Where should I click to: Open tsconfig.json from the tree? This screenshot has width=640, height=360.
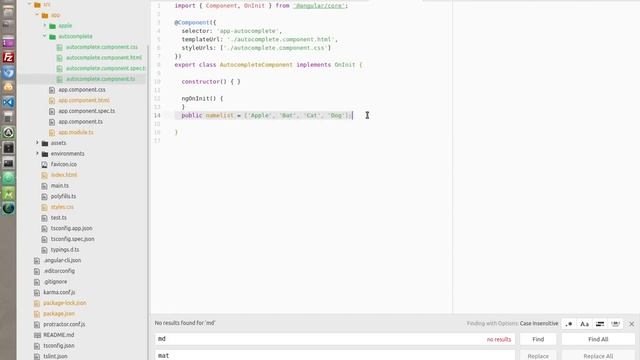[x=59, y=346]
